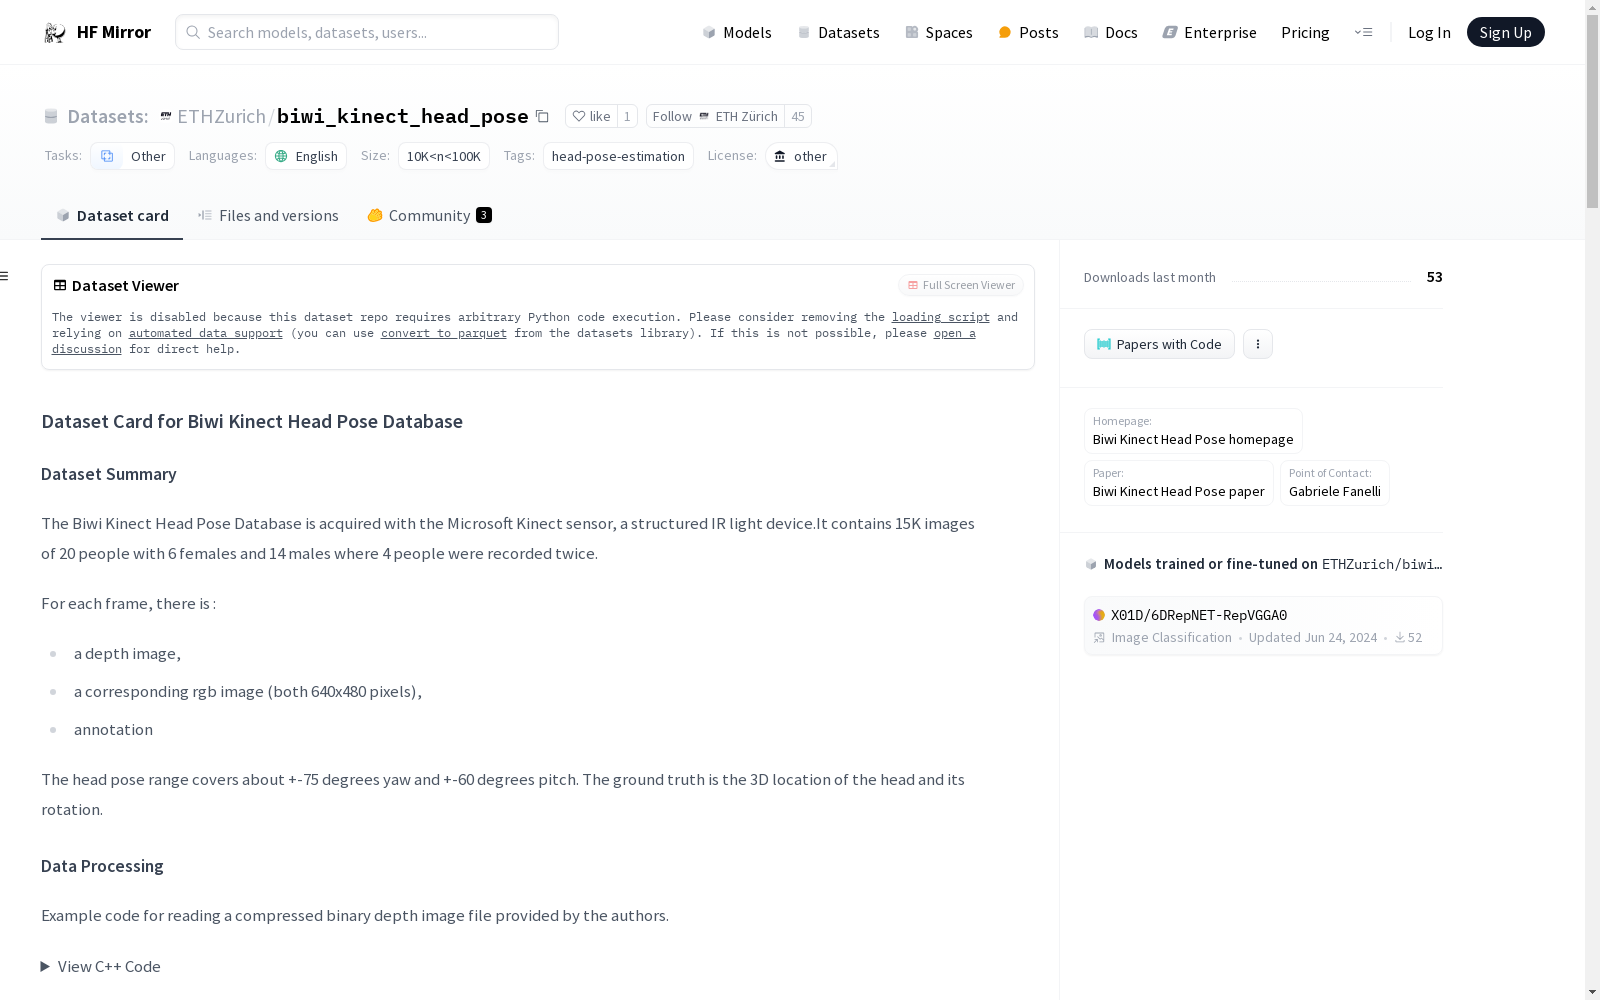Click the heart like button
1600x1000 pixels.
coord(591,116)
